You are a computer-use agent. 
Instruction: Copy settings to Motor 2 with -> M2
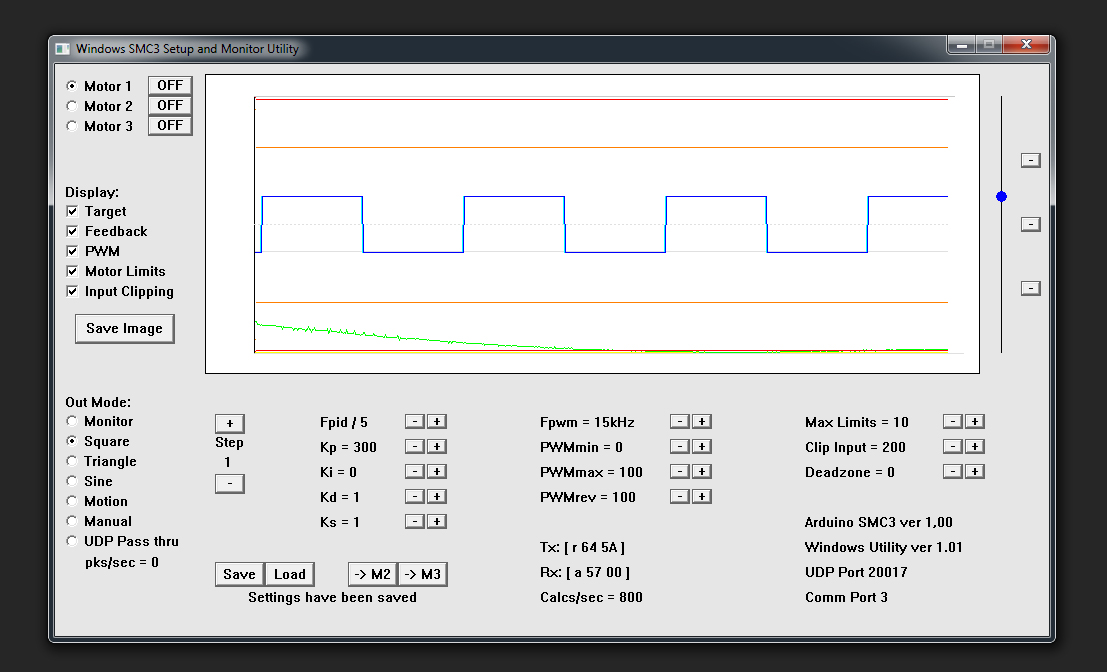coord(373,574)
